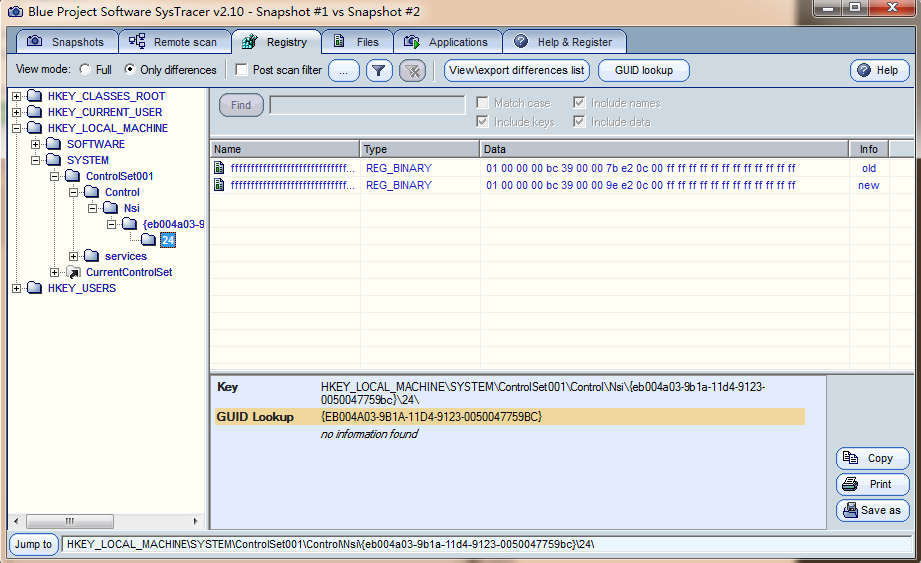
Task: Collapse the HKEY_LOCAL_MACHINE node
Action: point(16,128)
